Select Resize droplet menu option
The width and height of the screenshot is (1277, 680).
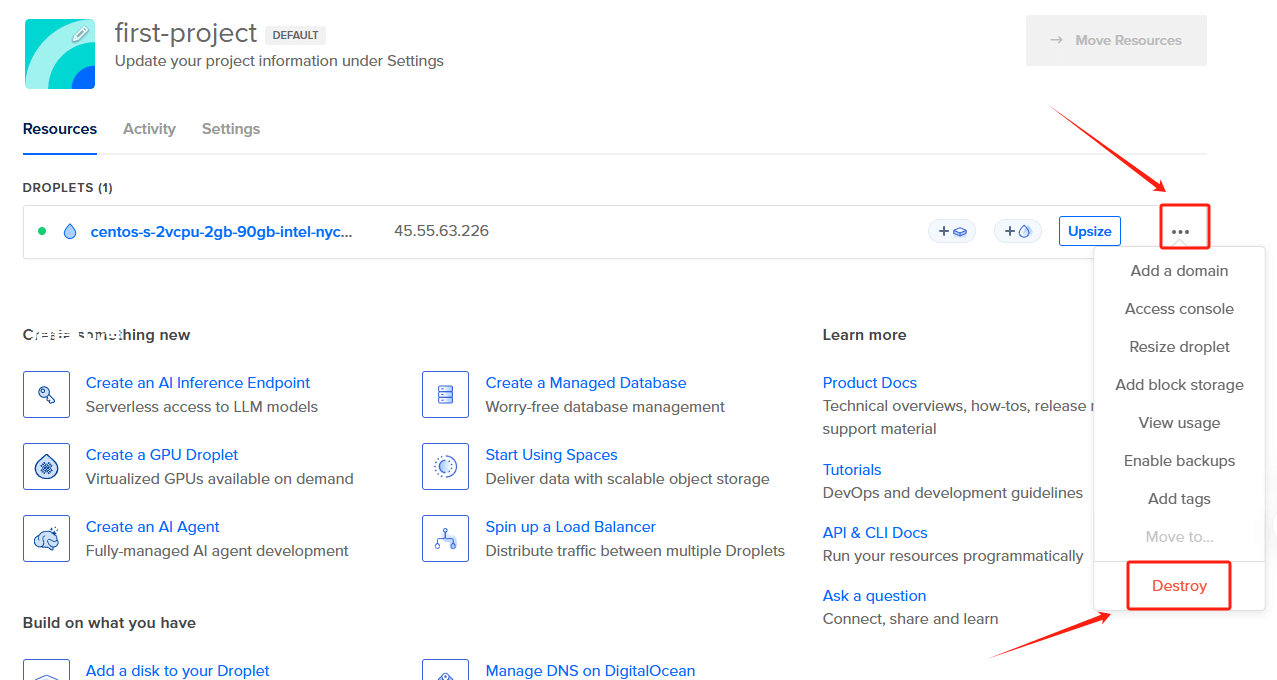pyautogui.click(x=1179, y=347)
